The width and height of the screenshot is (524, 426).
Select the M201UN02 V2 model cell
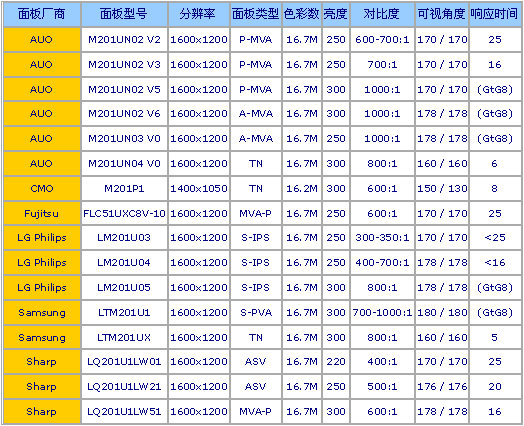click(124, 39)
